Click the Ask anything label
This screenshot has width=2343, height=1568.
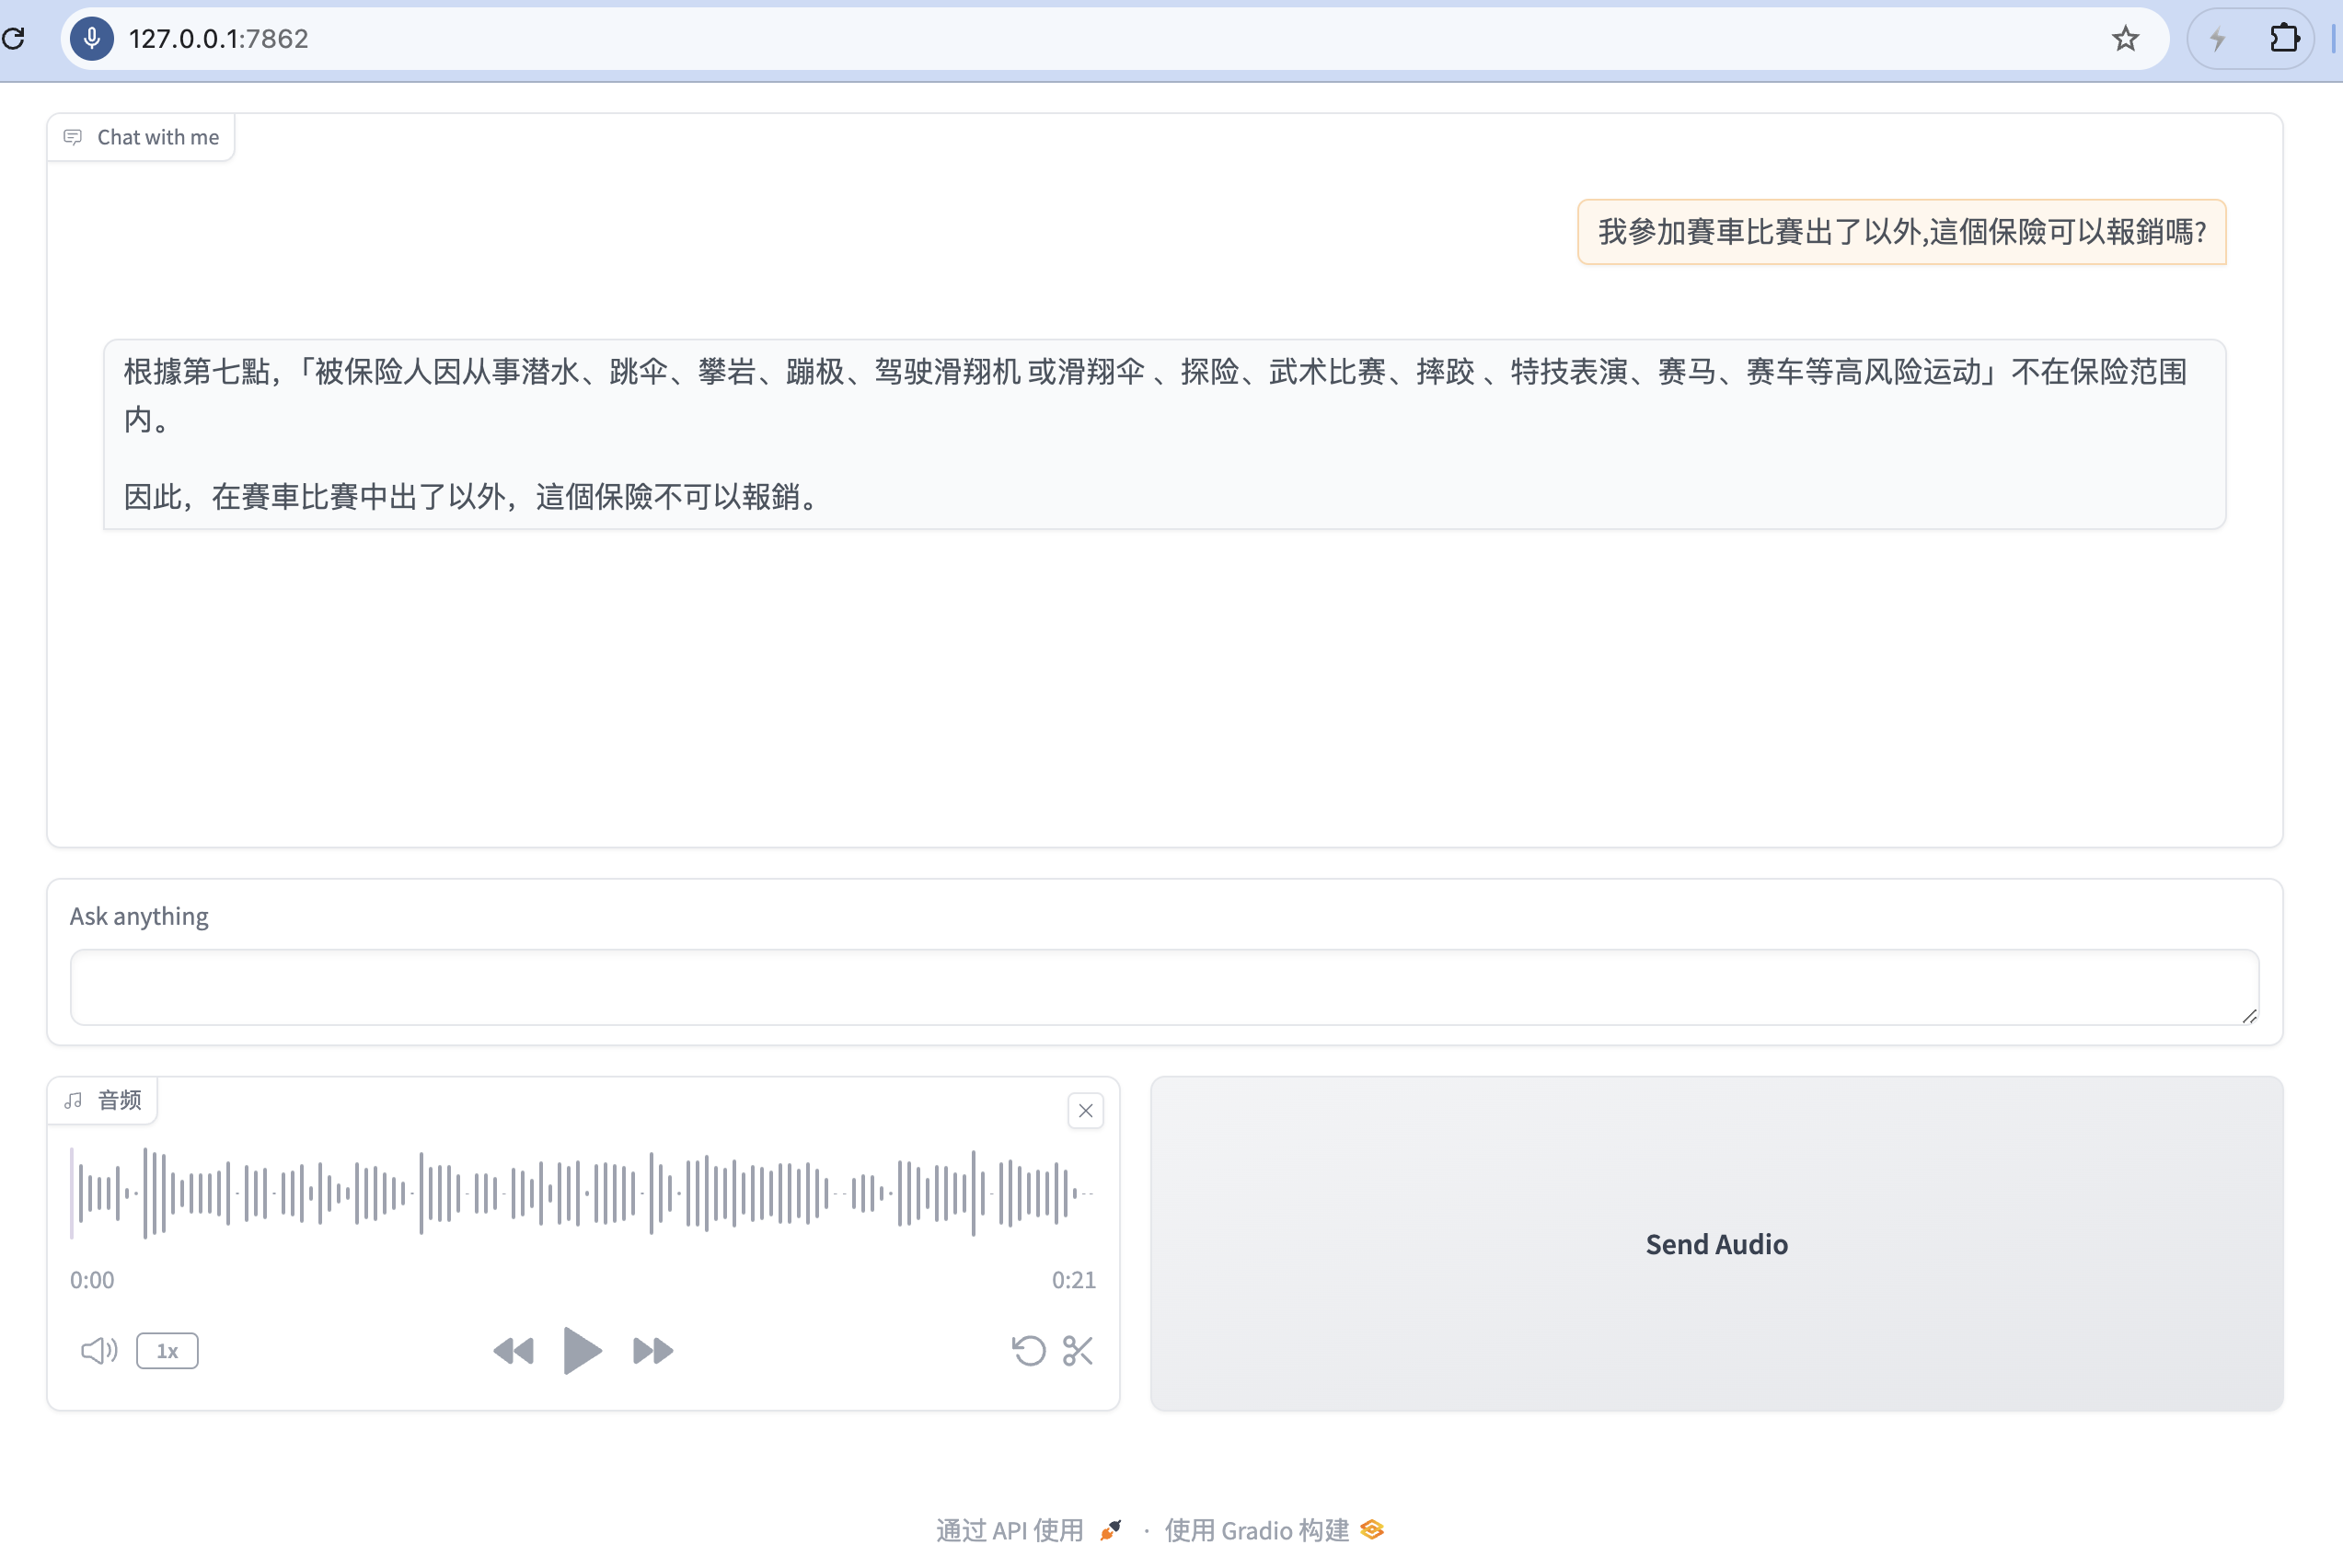point(139,916)
